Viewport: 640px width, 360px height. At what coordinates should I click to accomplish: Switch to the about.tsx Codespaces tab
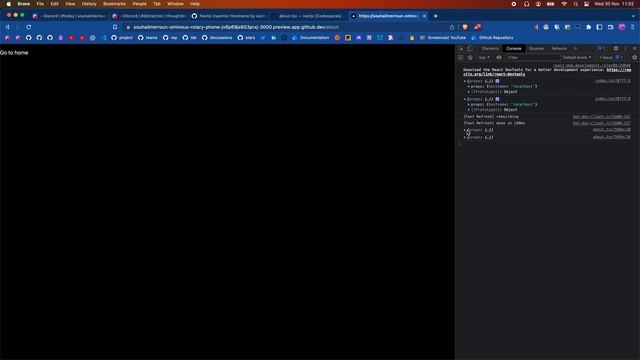(x=308, y=16)
